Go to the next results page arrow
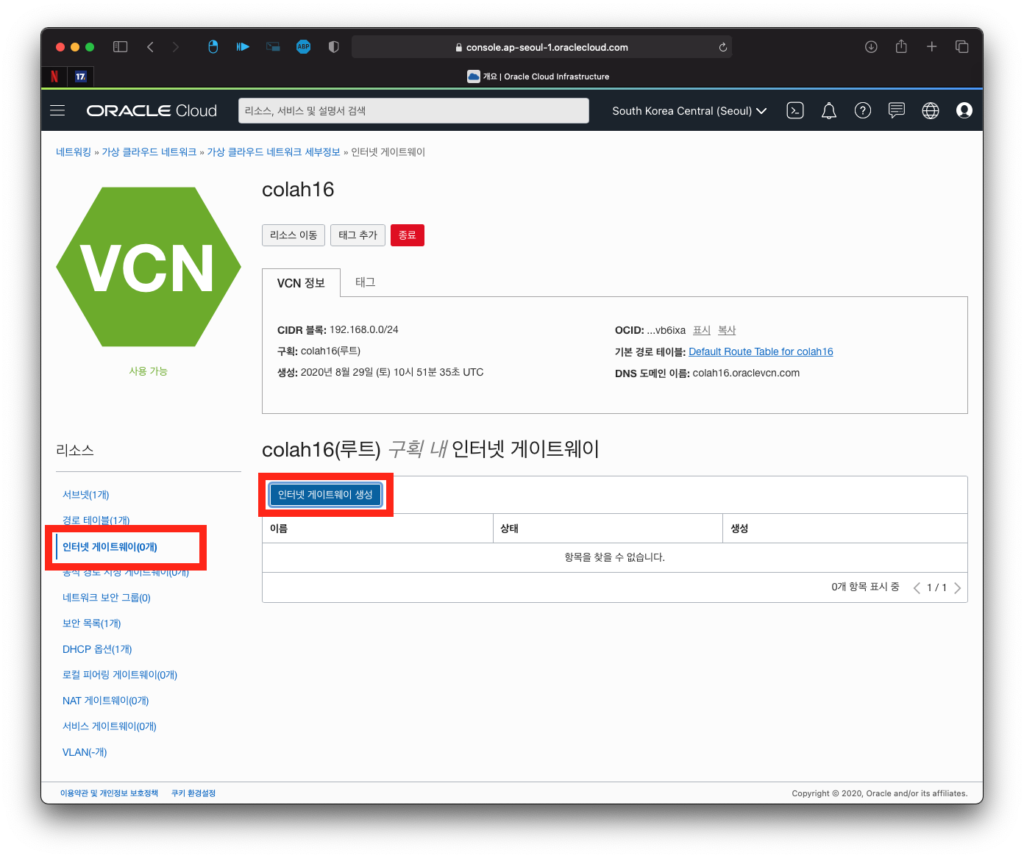This screenshot has width=1024, height=858. [x=958, y=588]
